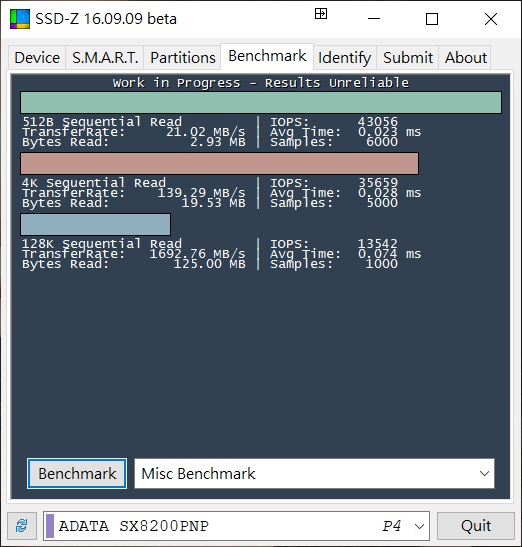
Task: Click the Samples value 5000
Action: coord(382,203)
